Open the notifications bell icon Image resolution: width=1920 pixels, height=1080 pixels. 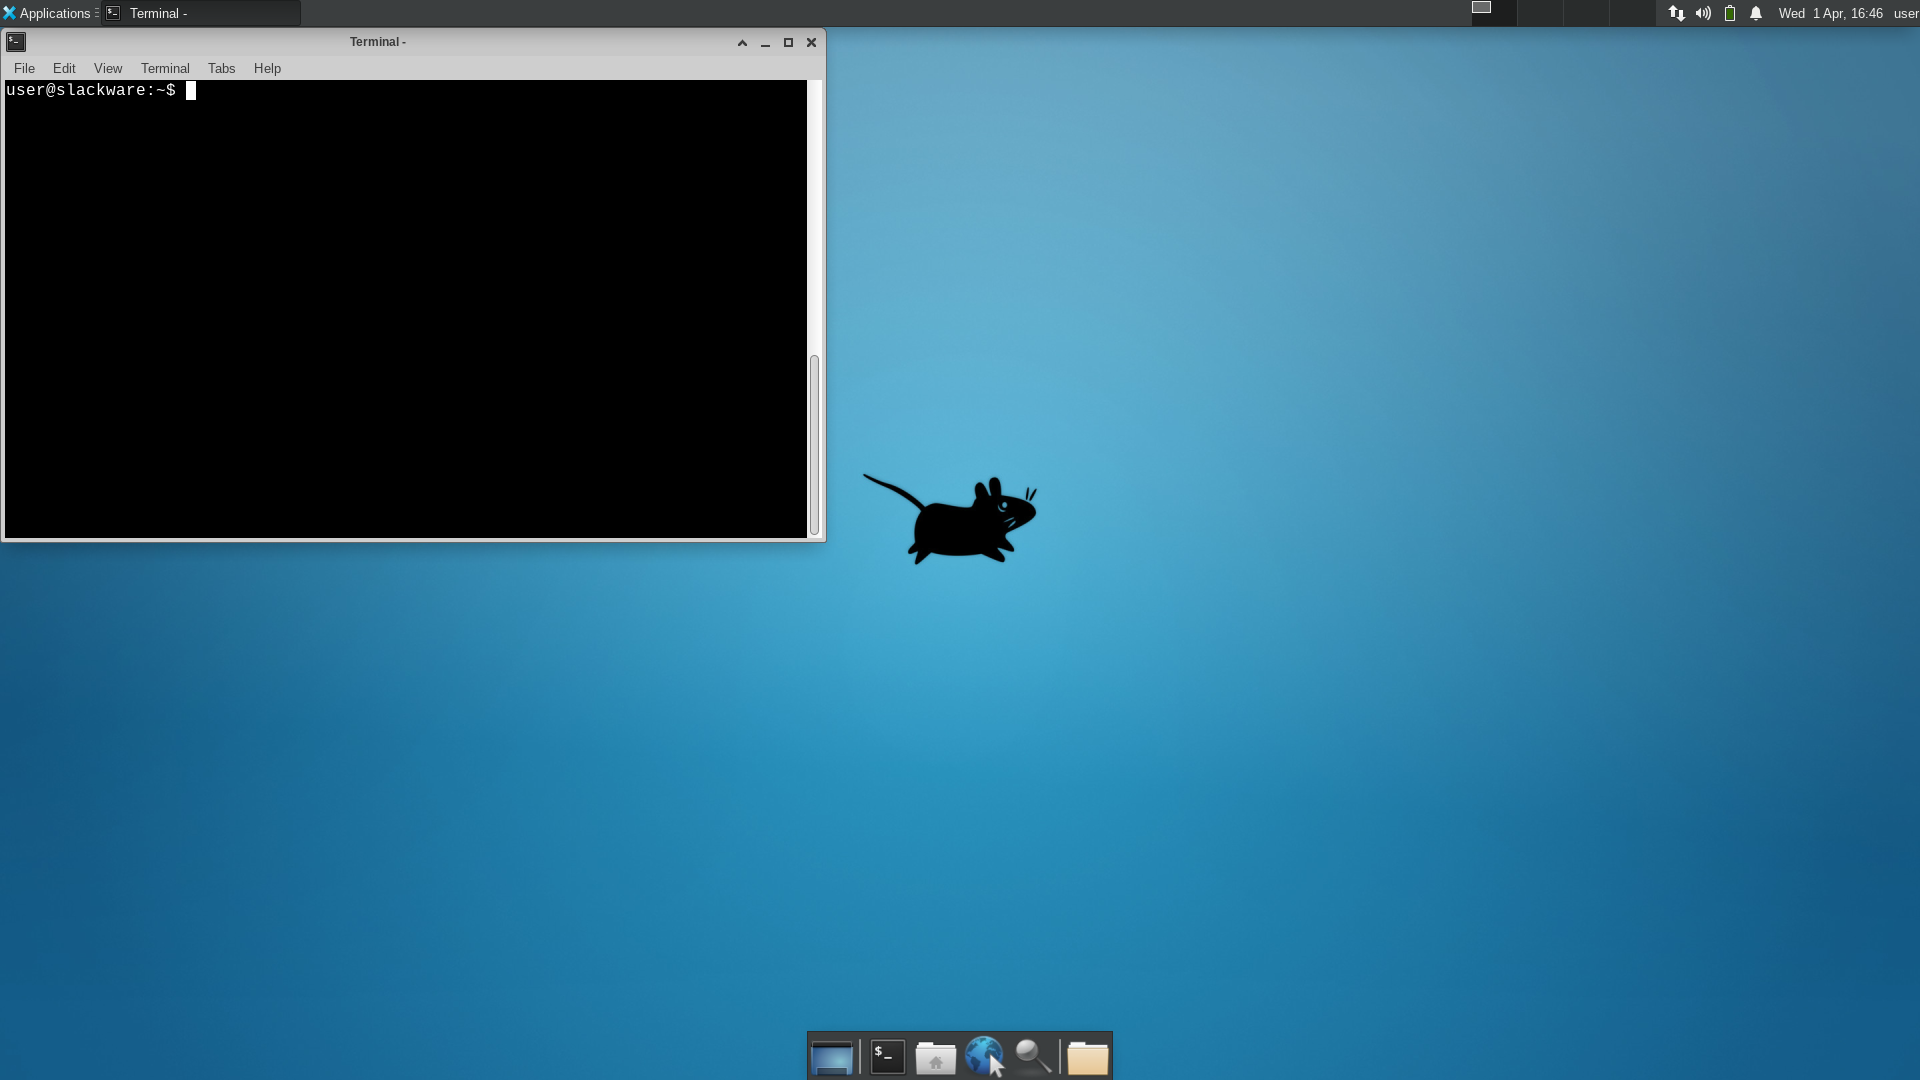click(x=1756, y=13)
